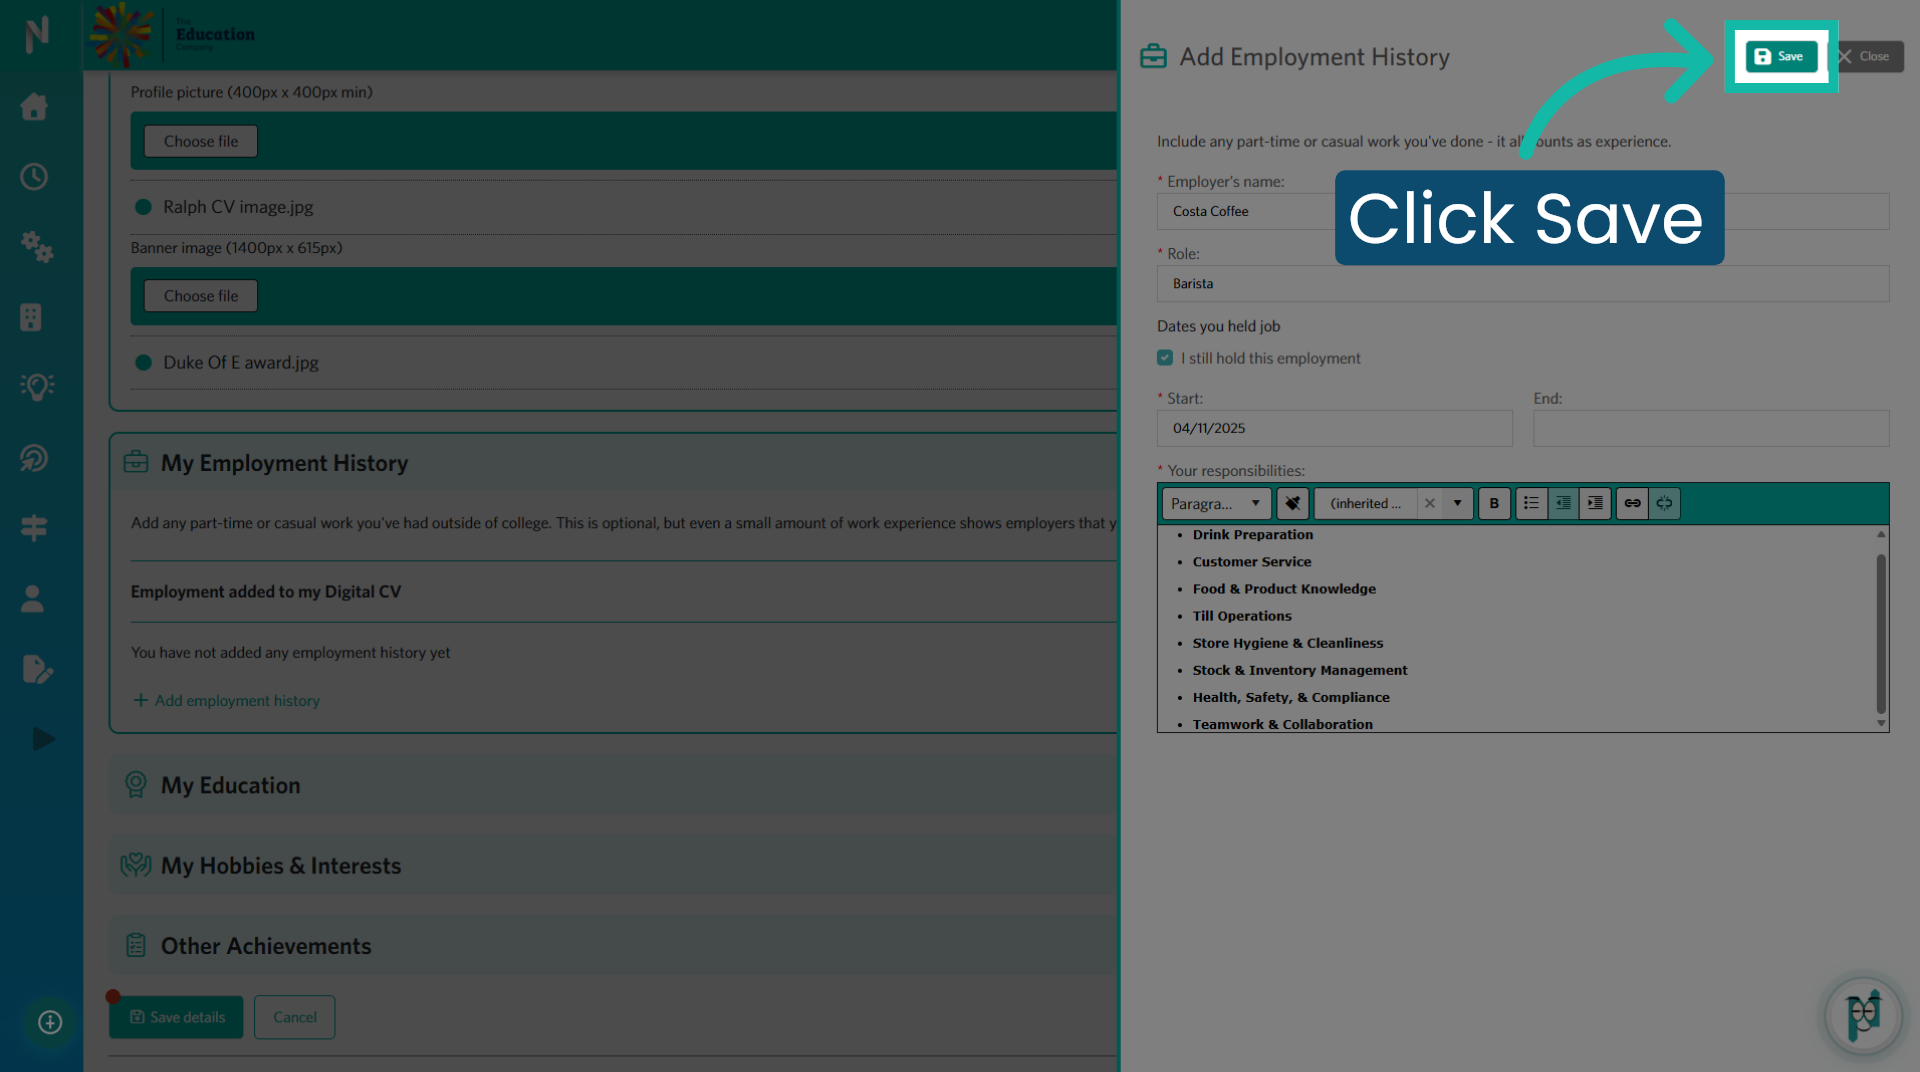Open the Paragraph format dropdown
This screenshot has height=1072, width=1920.
[1216, 503]
